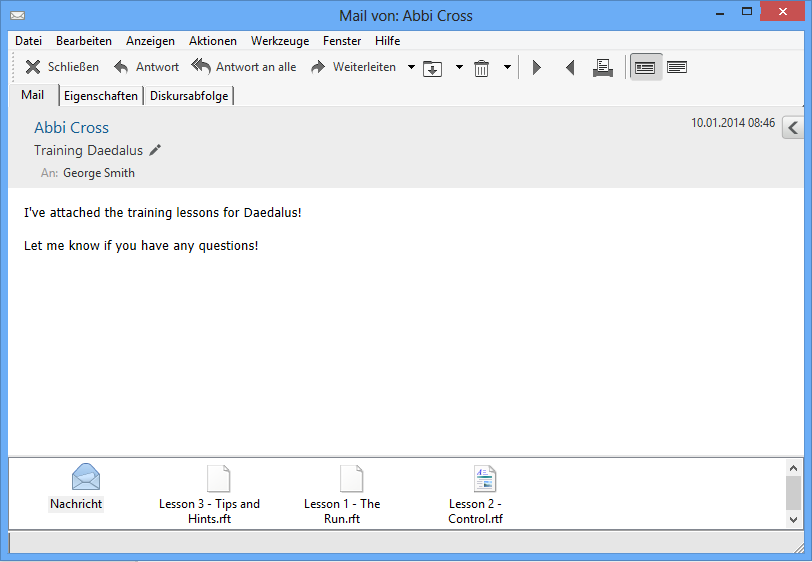The height and width of the screenshot is (562, 812).
Task: Click the line 'Let me know if you have any questions!'
Action: point(141,246)
